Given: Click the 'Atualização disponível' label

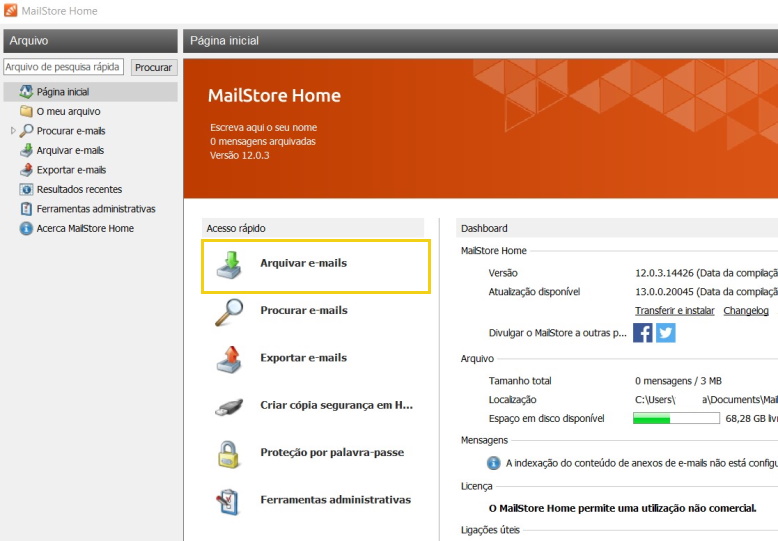Looking at the screenshot, I should click(534, 292).
